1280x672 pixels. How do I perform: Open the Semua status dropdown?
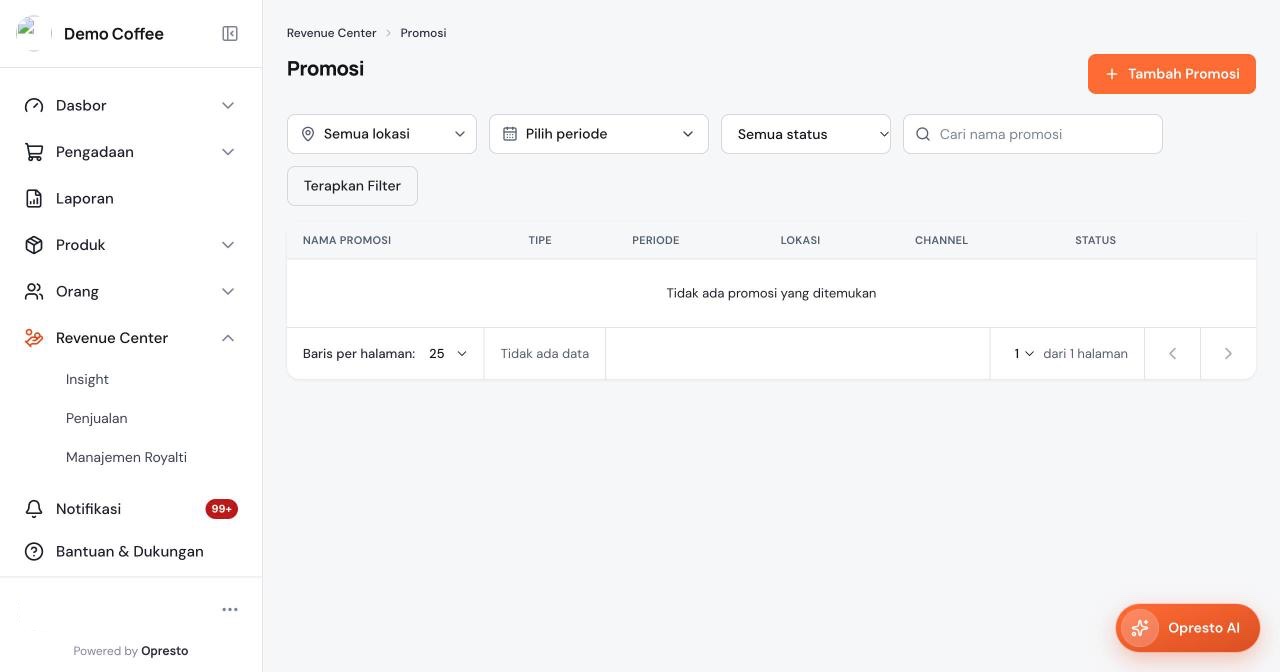pos(806,134)
